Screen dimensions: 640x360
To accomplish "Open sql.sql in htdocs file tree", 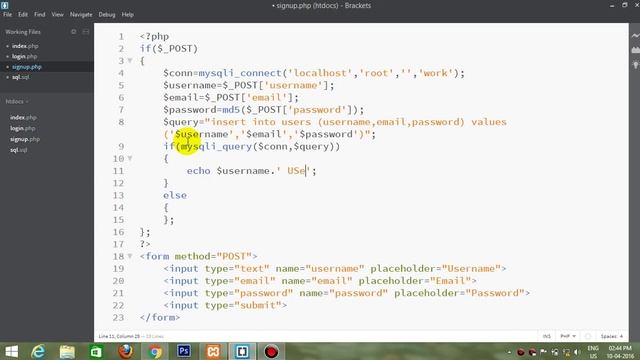I will pos(18,150).
